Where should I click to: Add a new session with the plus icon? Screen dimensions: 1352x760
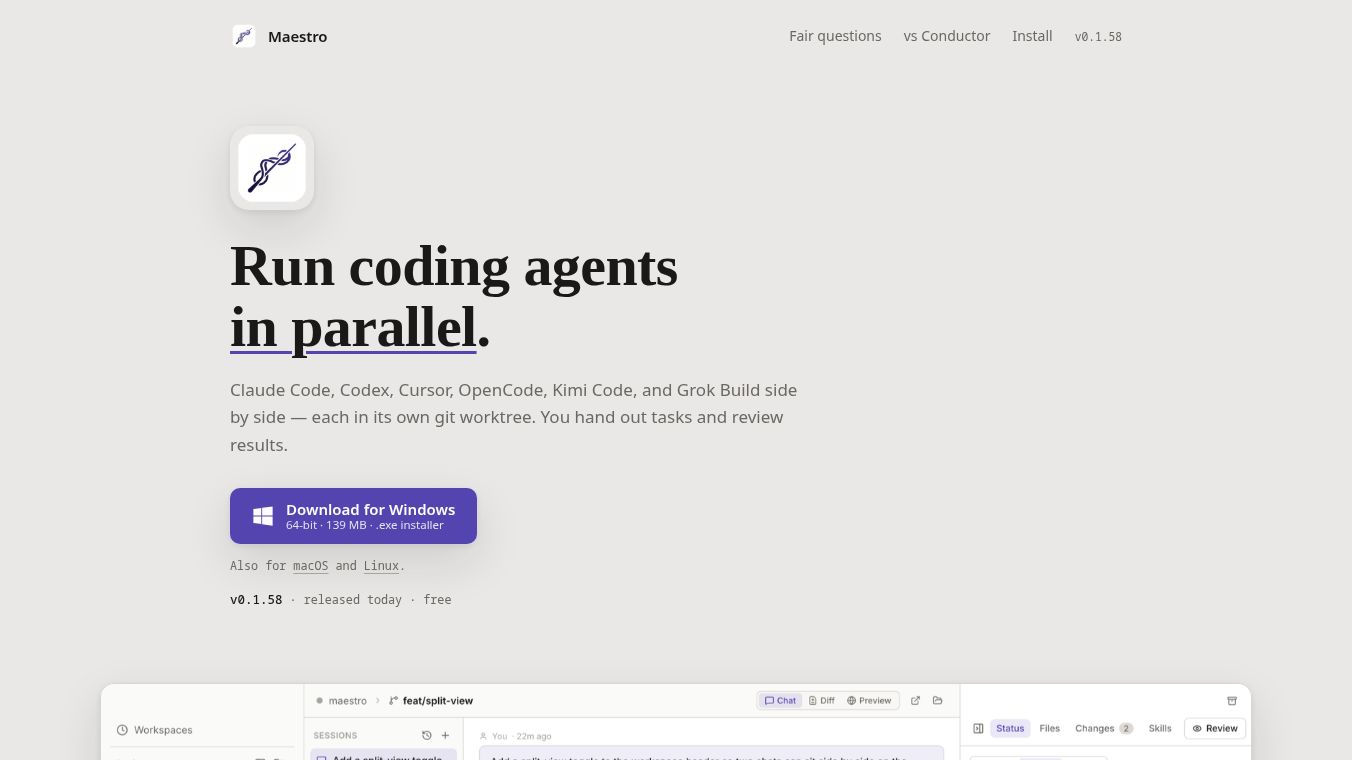click(446, 735)
